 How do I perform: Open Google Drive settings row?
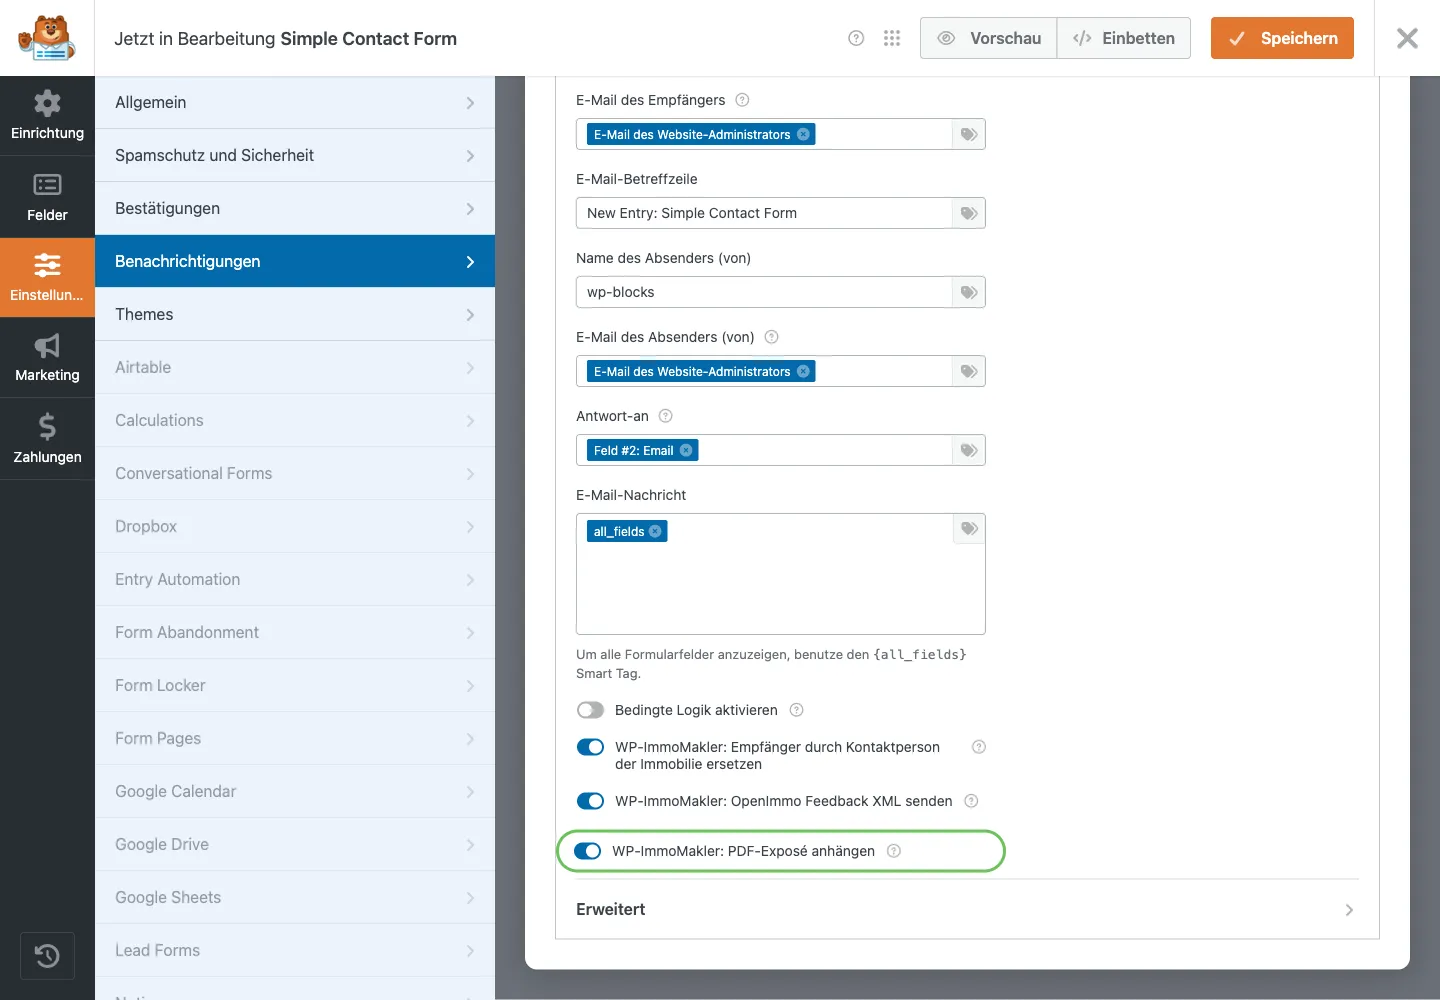[x=295, y=844]
